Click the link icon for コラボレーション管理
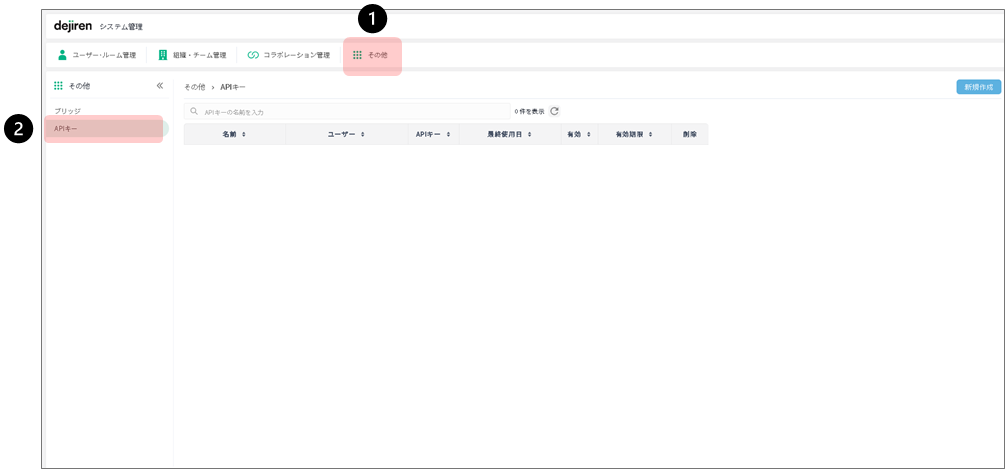This screenshot has height=469, width=1005. 253,55
